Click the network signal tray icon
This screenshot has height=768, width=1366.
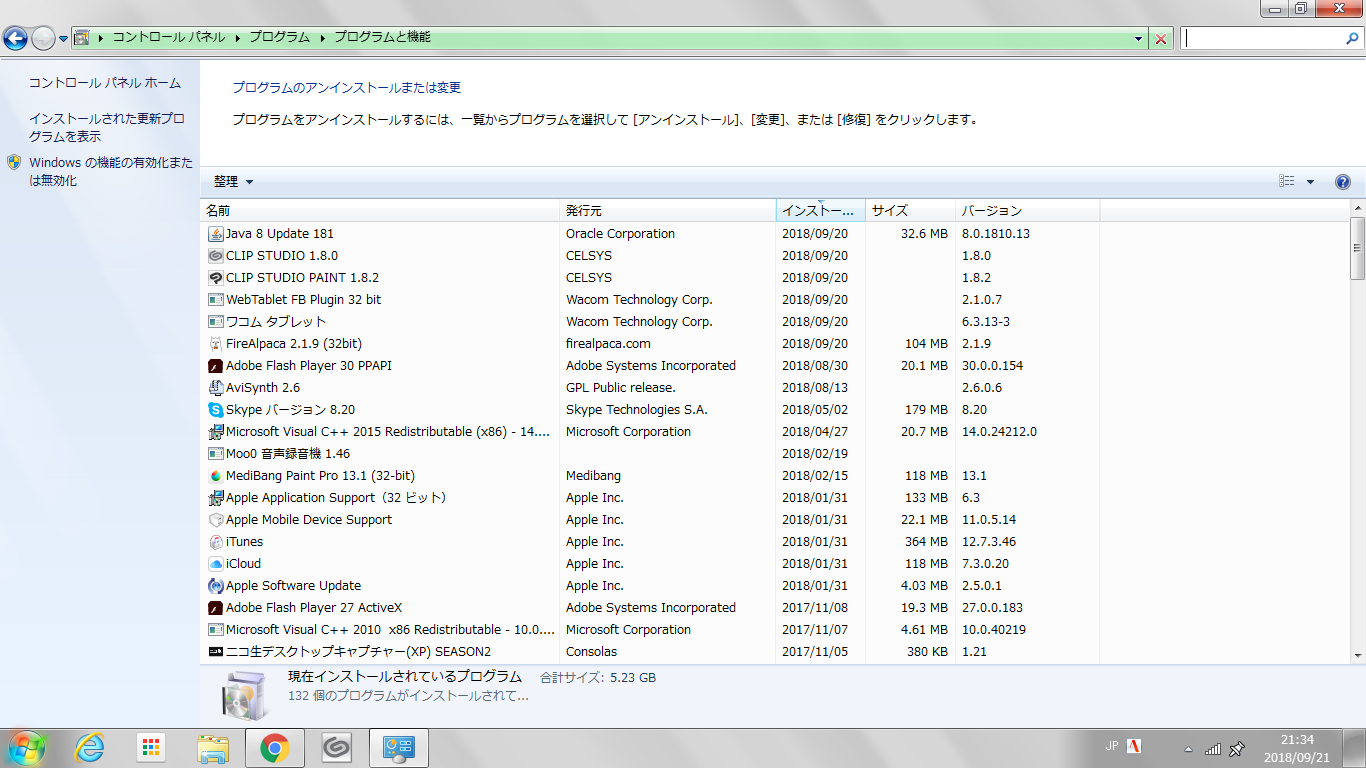coord(1213,748)
